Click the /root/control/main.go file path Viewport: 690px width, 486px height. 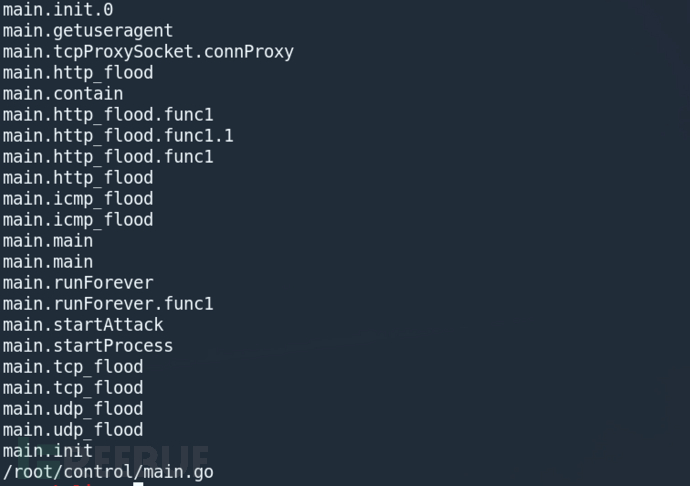coord(107,471)
